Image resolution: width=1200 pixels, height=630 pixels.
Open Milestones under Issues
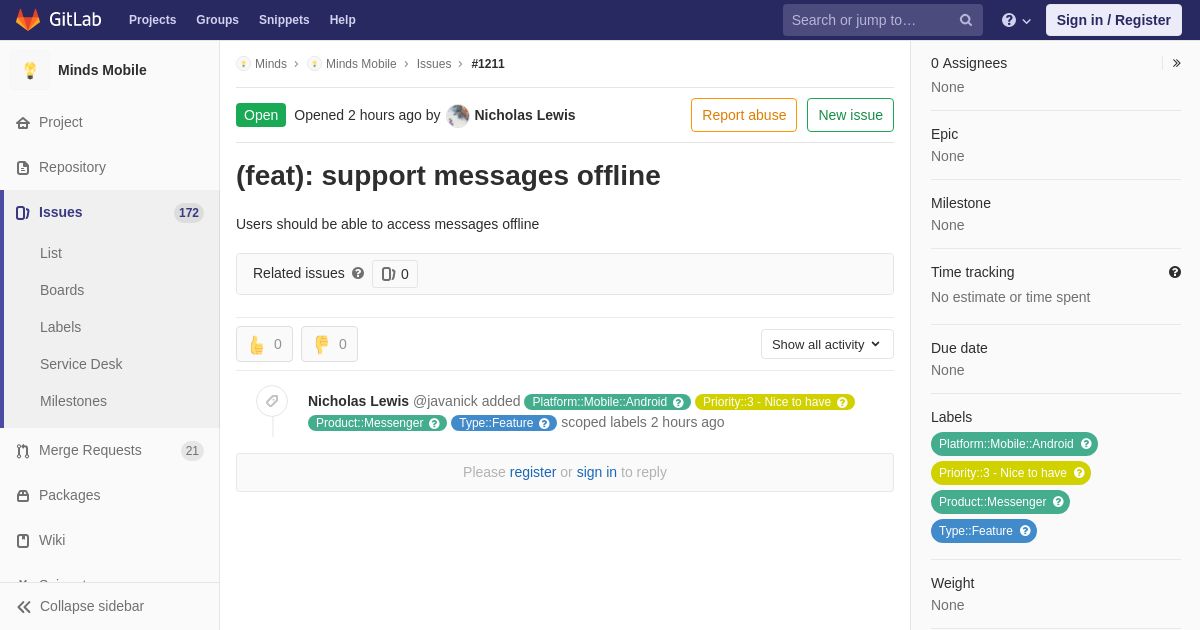coord(73,401)
